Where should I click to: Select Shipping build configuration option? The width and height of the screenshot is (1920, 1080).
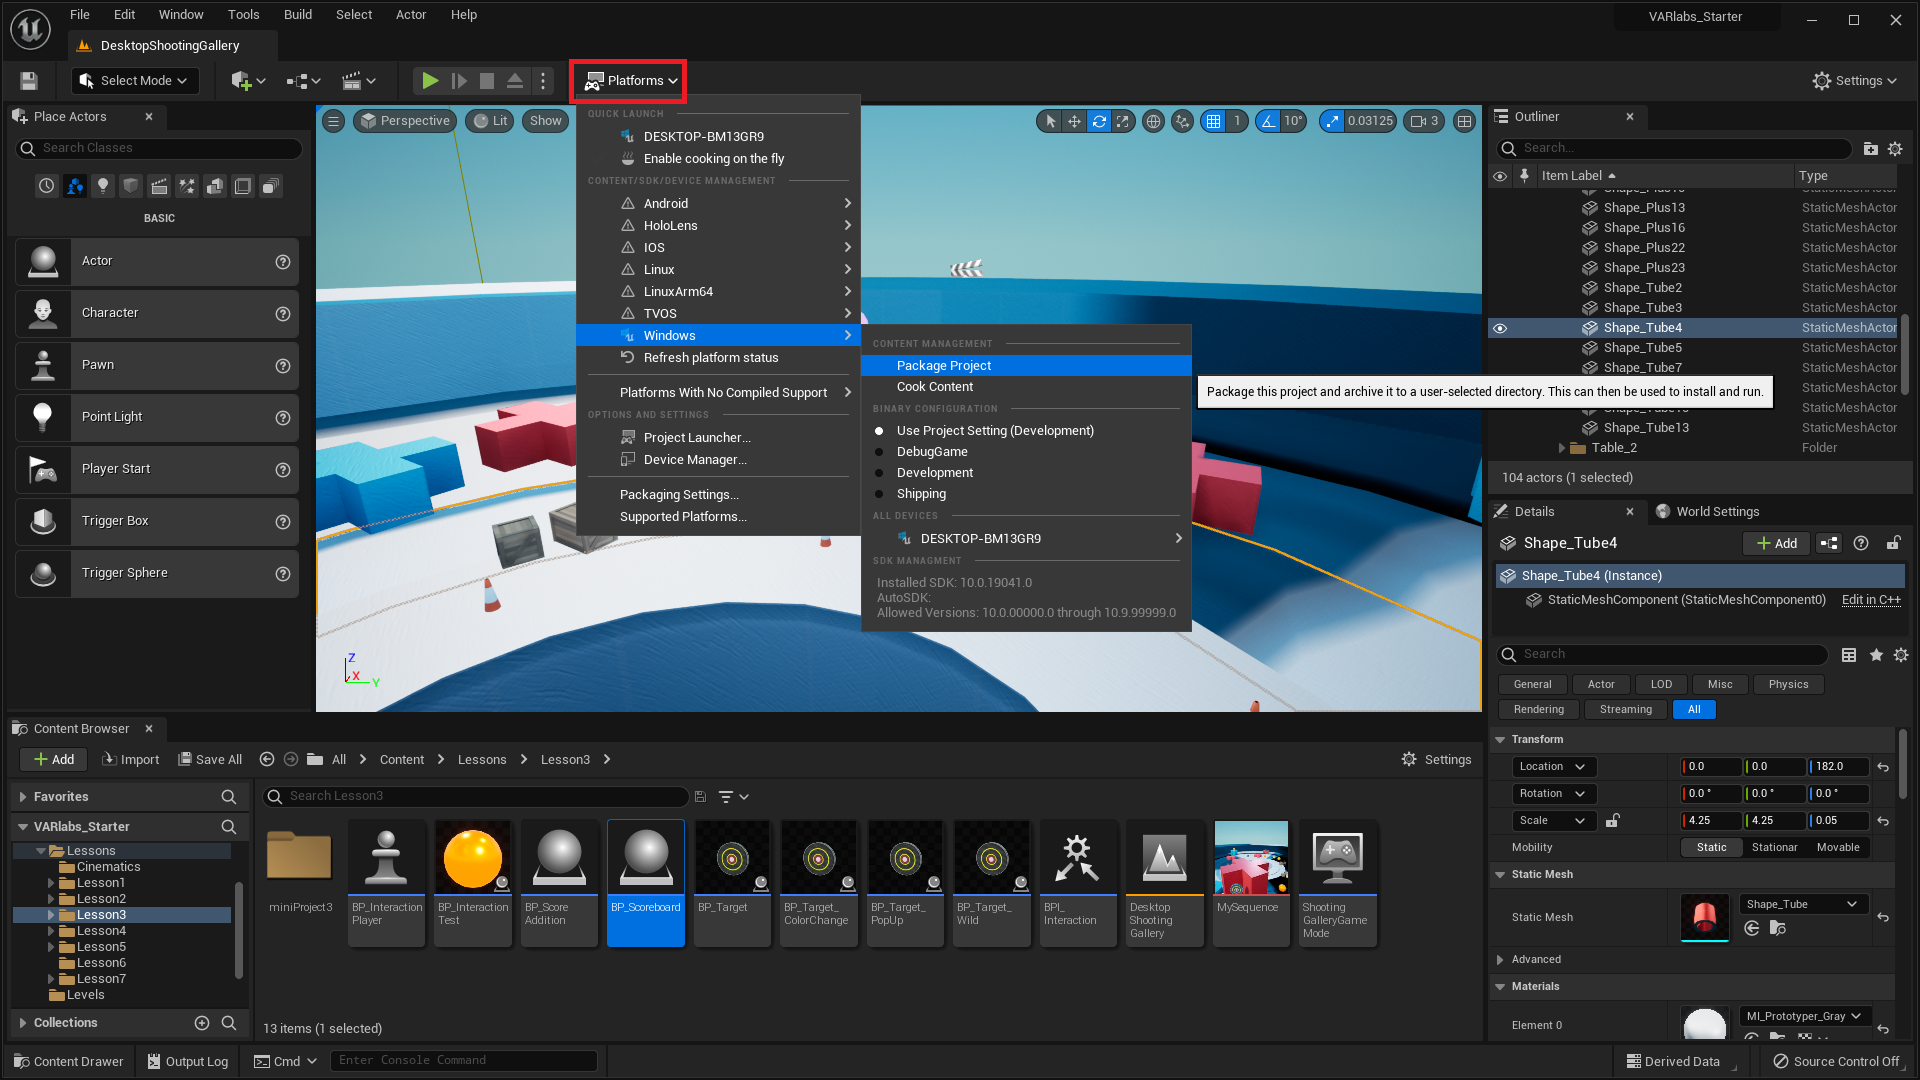(920, 493)
